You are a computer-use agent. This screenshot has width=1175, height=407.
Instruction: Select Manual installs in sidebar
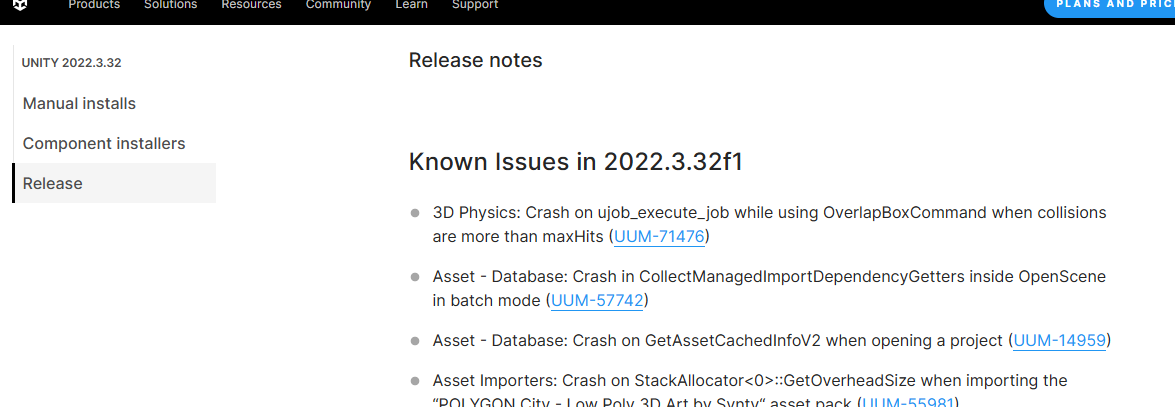[79, 104]
